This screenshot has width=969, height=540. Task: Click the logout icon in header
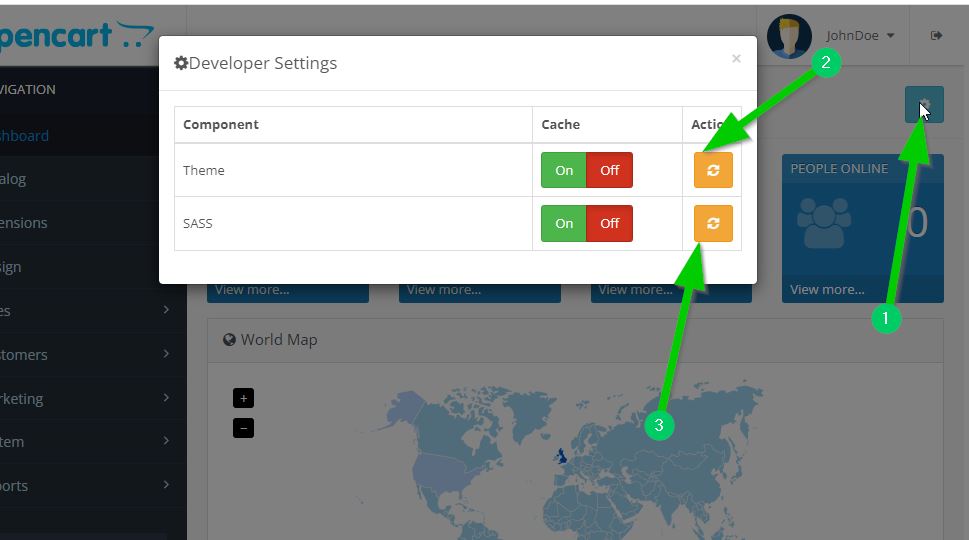point(937,36)
